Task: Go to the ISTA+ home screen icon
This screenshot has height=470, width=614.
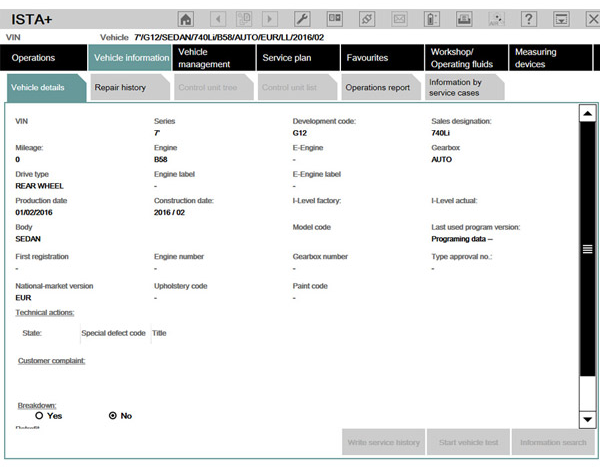Action: tap(186, 19)
